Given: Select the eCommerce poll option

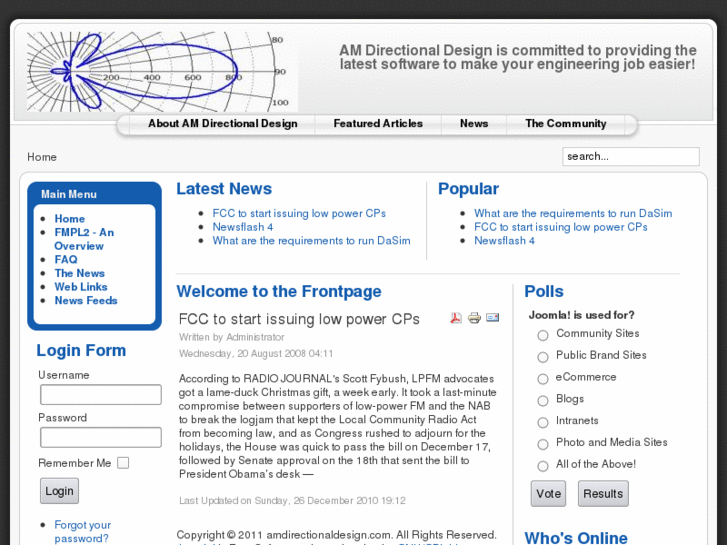Looking at the screenshot, I should click(542, 378).
